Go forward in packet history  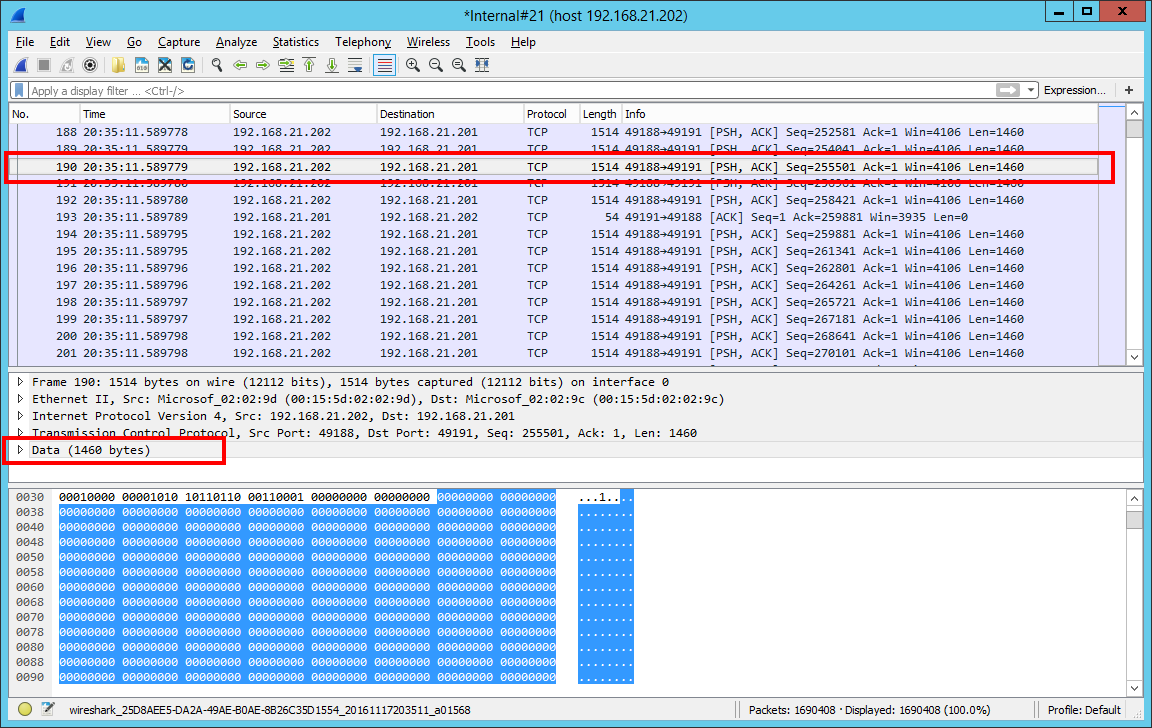pos(263,65)
